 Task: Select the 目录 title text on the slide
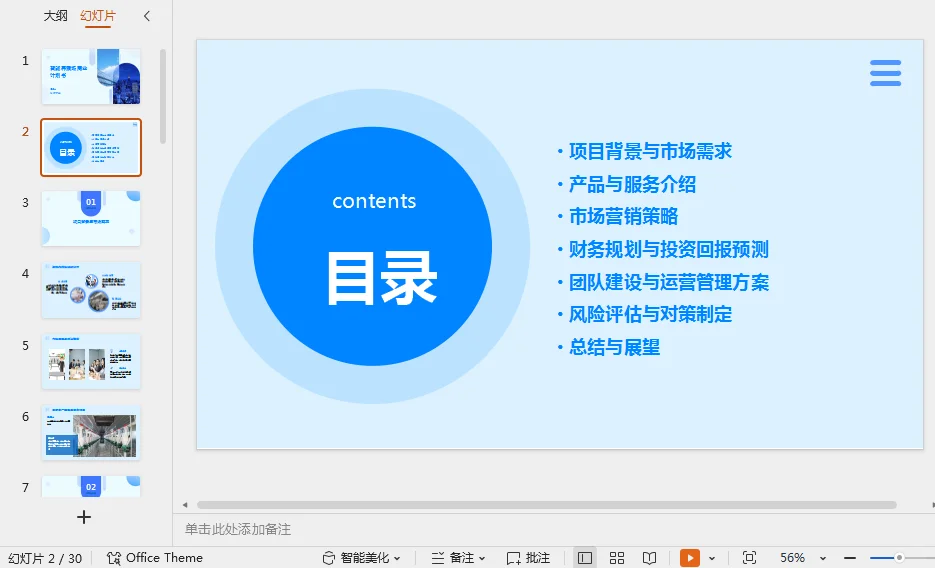point(382,278)
